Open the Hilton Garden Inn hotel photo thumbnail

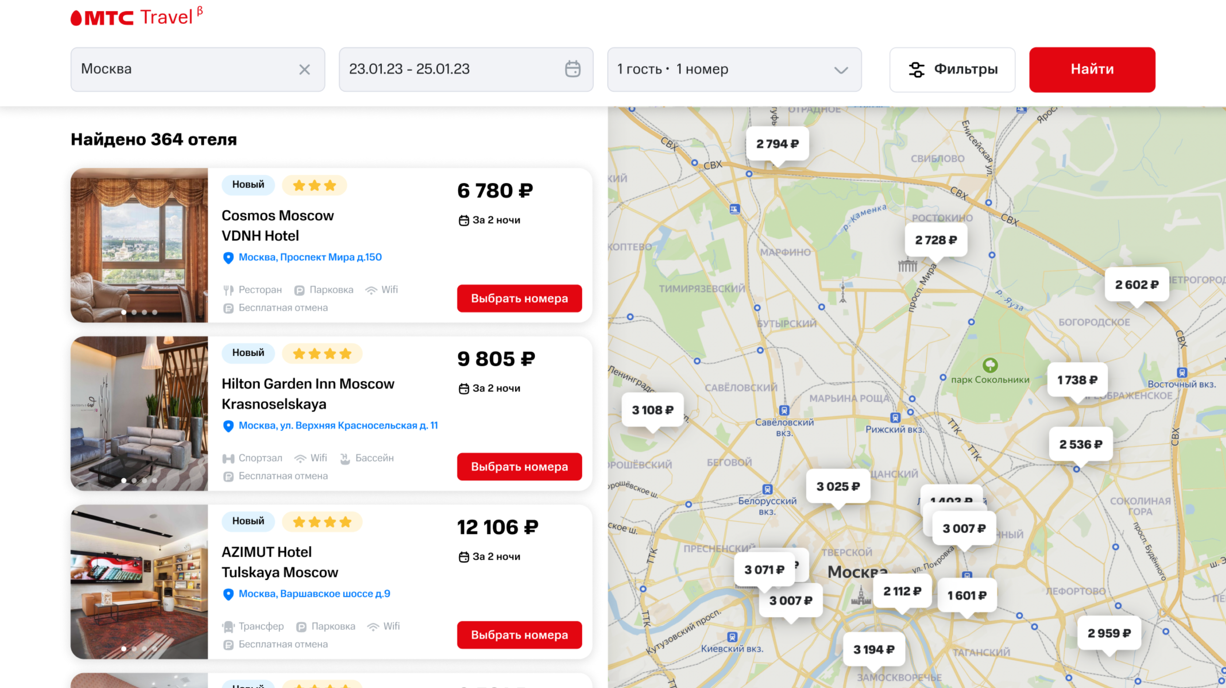pyautogui.click(x=139, y=413)
